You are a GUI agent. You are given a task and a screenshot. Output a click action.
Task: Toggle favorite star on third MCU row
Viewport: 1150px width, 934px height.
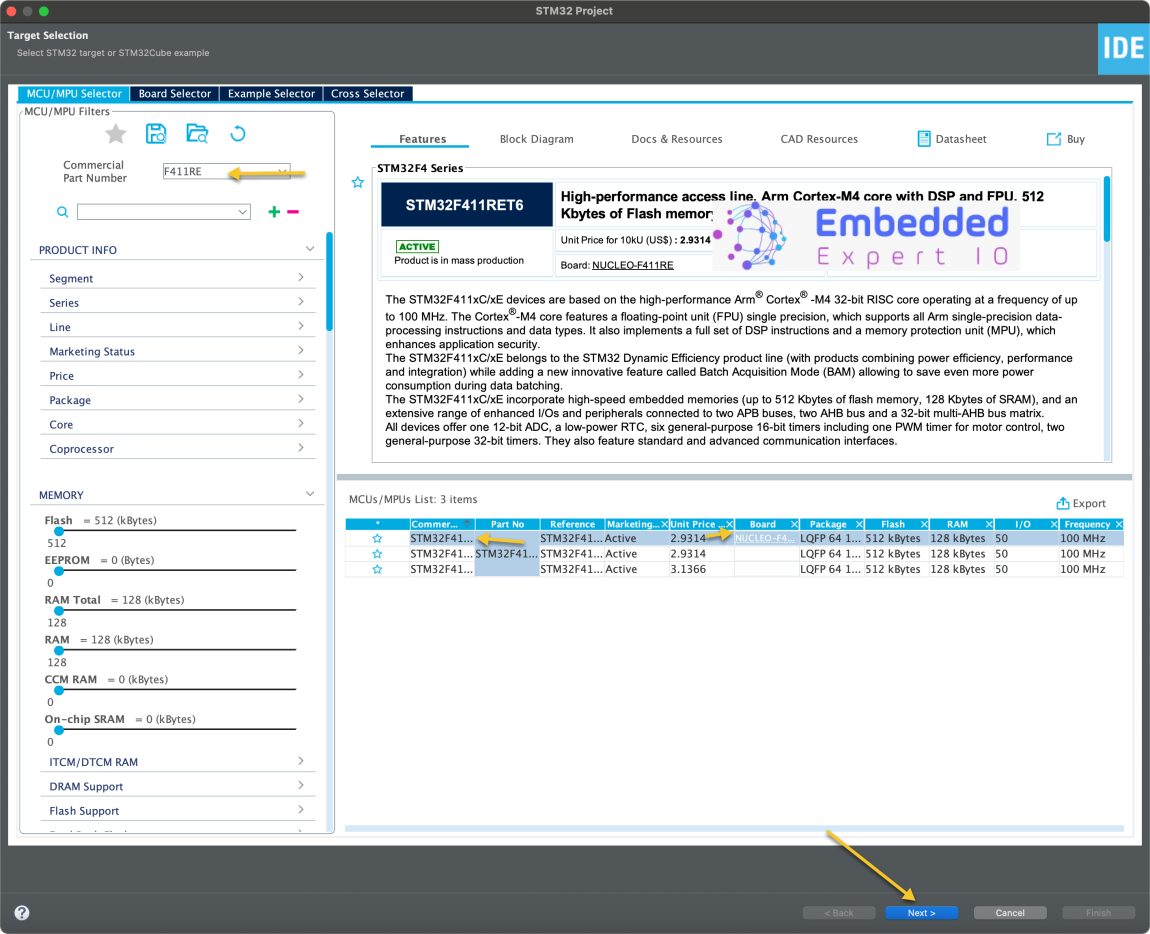(x=377, y=569)
